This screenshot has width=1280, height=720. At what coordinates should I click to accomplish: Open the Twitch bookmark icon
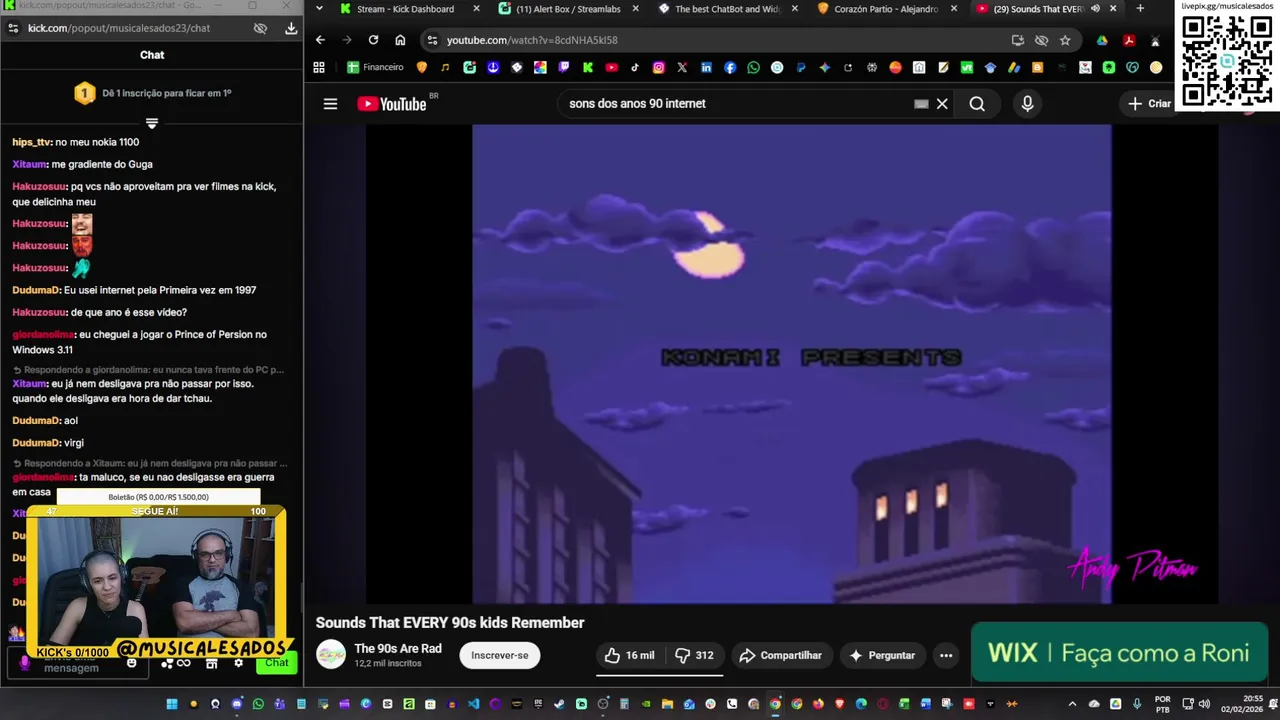[564, 68]
